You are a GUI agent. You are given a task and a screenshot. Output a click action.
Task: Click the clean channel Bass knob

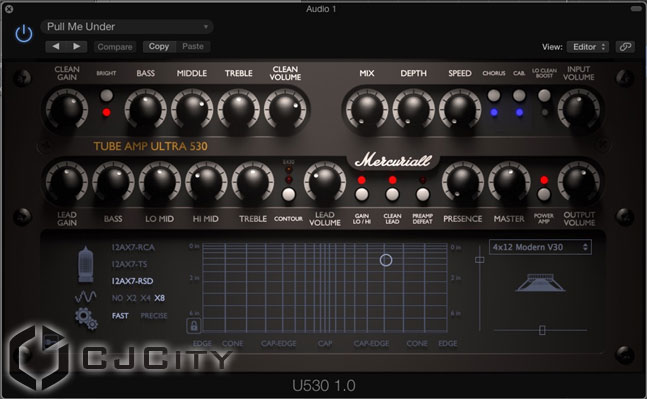coord(146,109)
